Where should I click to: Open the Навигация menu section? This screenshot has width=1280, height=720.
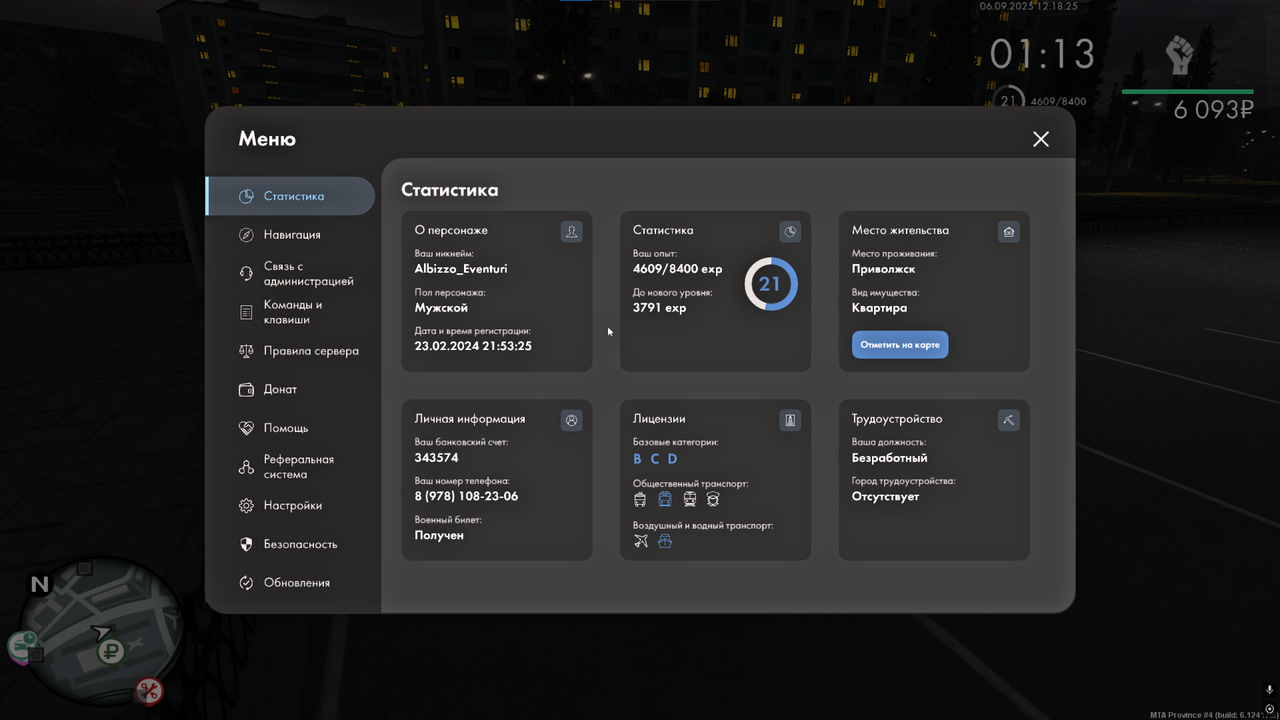click(290, 235)
